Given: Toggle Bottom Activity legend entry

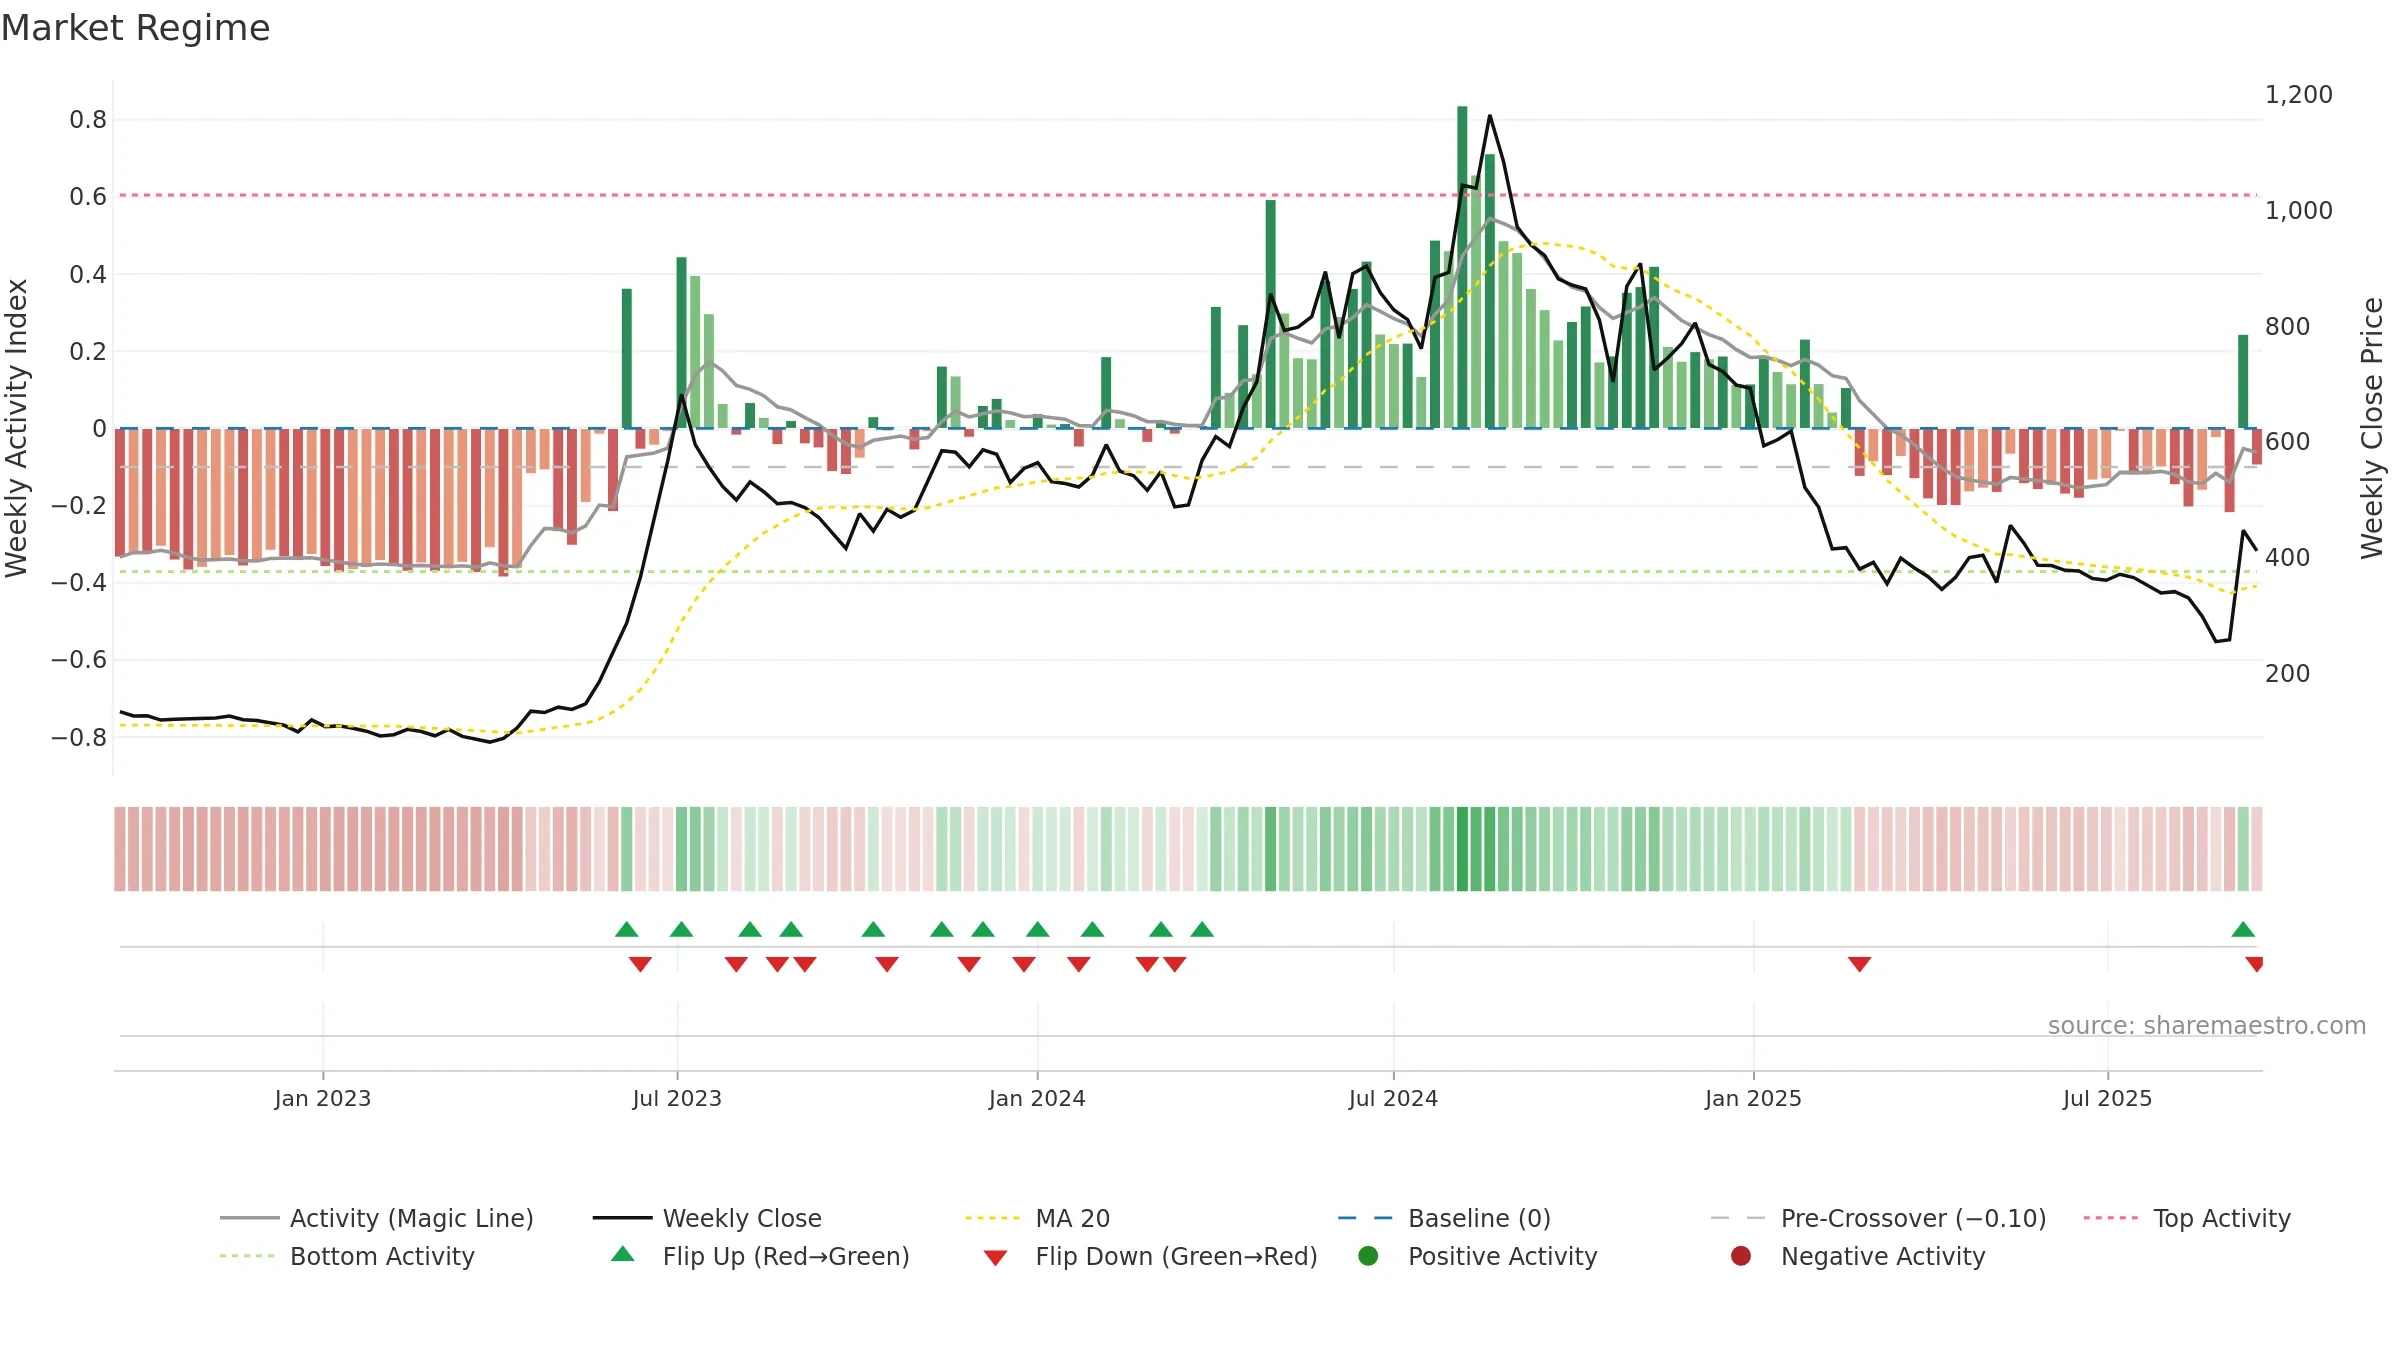Looking at the screenshot, I should (x=347, y=1256).
